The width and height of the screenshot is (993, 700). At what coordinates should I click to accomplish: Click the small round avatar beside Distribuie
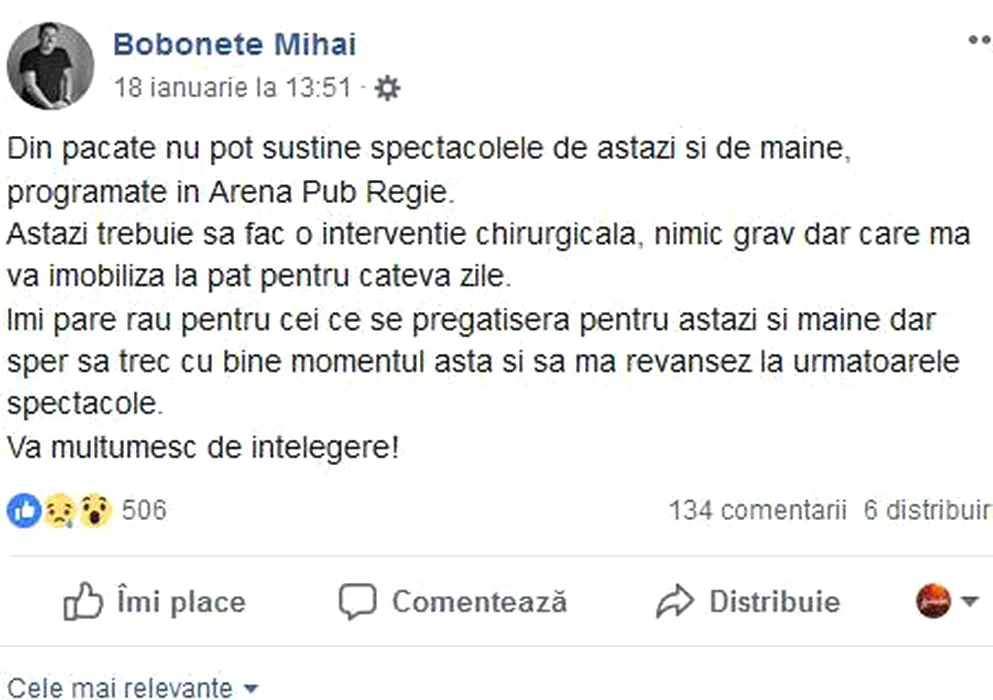[933, 601]
